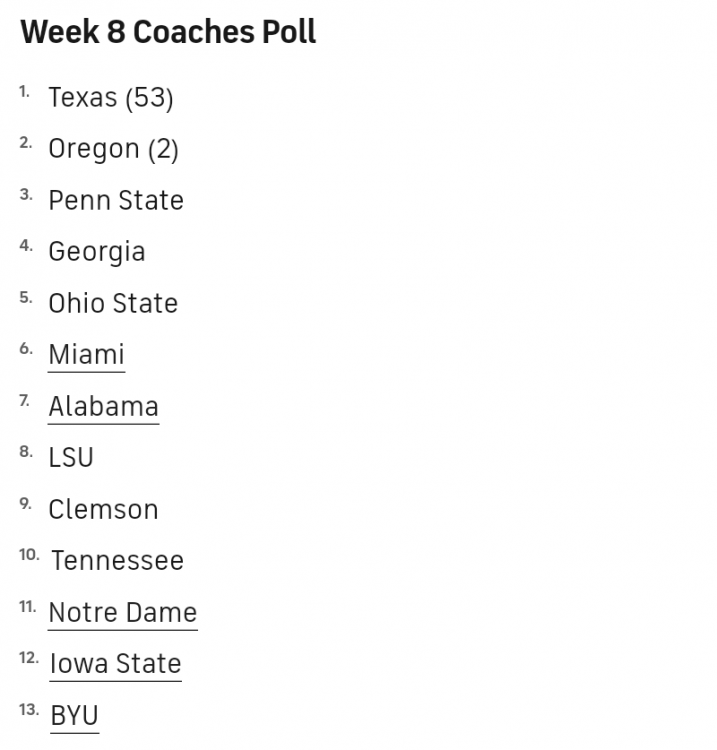Image resolution: width=717 pixels, height=750 pixels.
Task: Click rank number 10 beside Tennessee
Action: point(29,554)
